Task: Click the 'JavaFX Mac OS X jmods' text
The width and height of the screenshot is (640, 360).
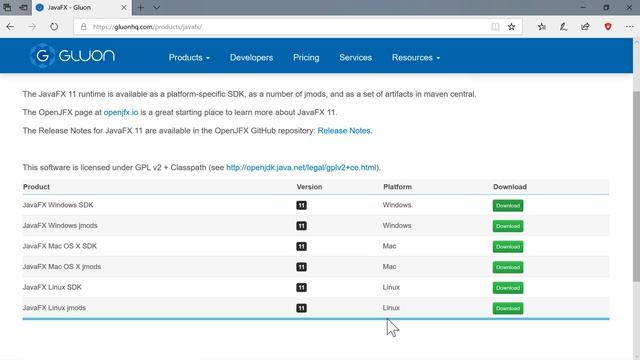Action: pos(62,267)
